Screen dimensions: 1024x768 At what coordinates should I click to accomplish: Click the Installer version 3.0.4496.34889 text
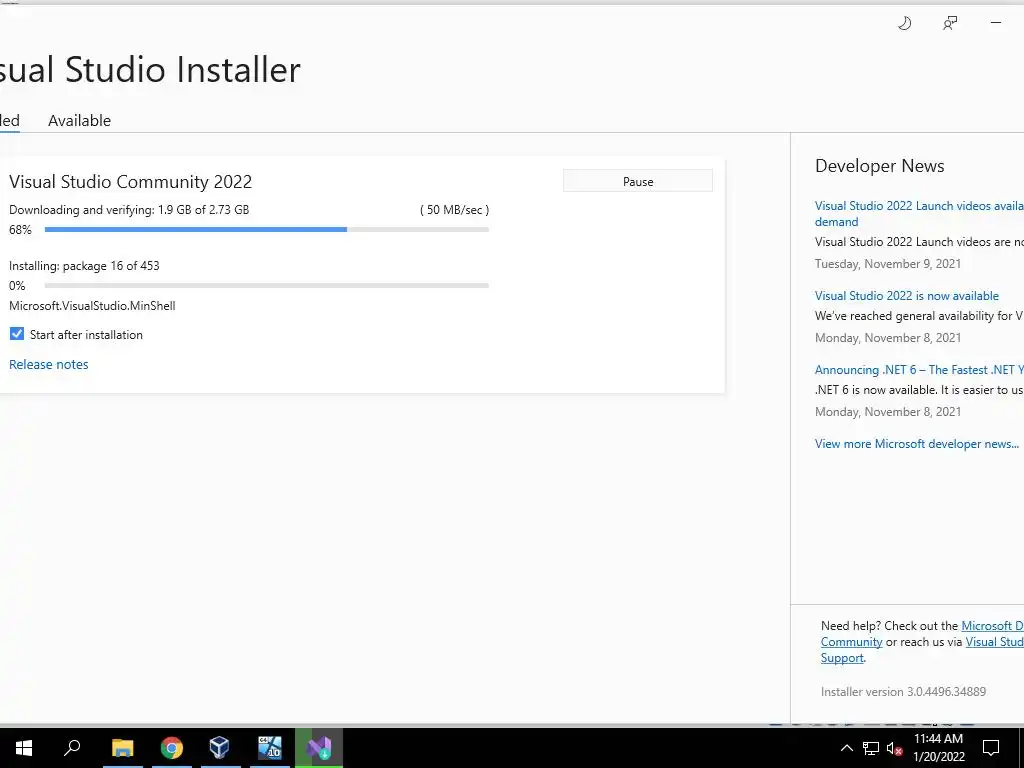[x=903, y=692]
